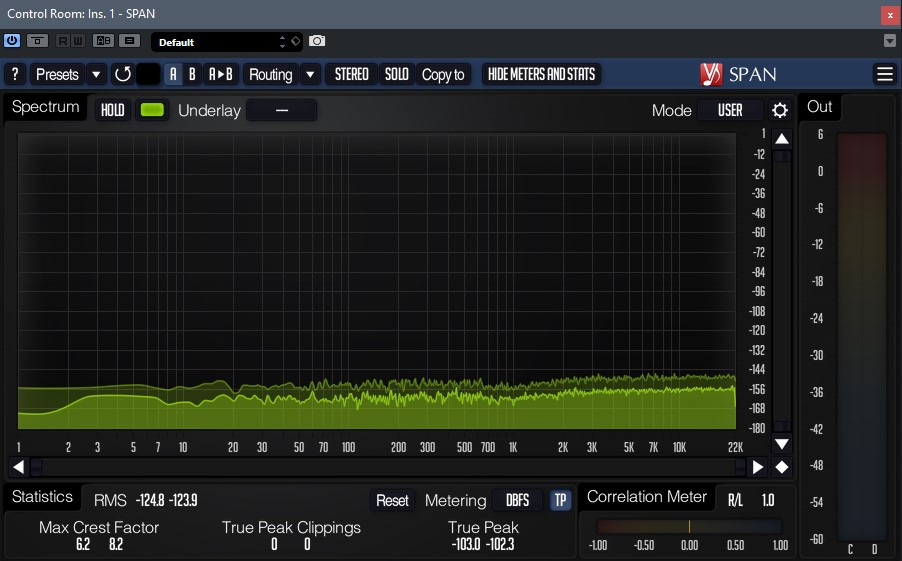The width and height of the screenshot is (902, 561).
Task: Toggle the spectrum HOLD button
Action: point(113,110)
